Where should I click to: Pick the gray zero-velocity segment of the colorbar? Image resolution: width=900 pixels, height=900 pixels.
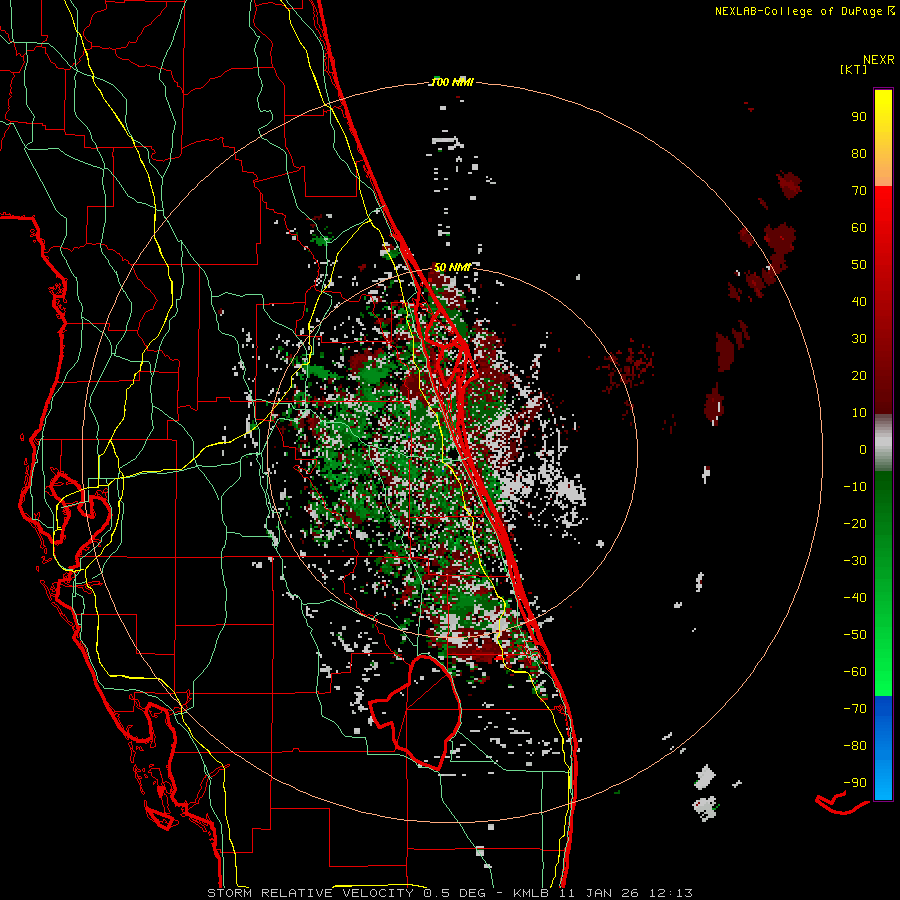pos(883,443)
